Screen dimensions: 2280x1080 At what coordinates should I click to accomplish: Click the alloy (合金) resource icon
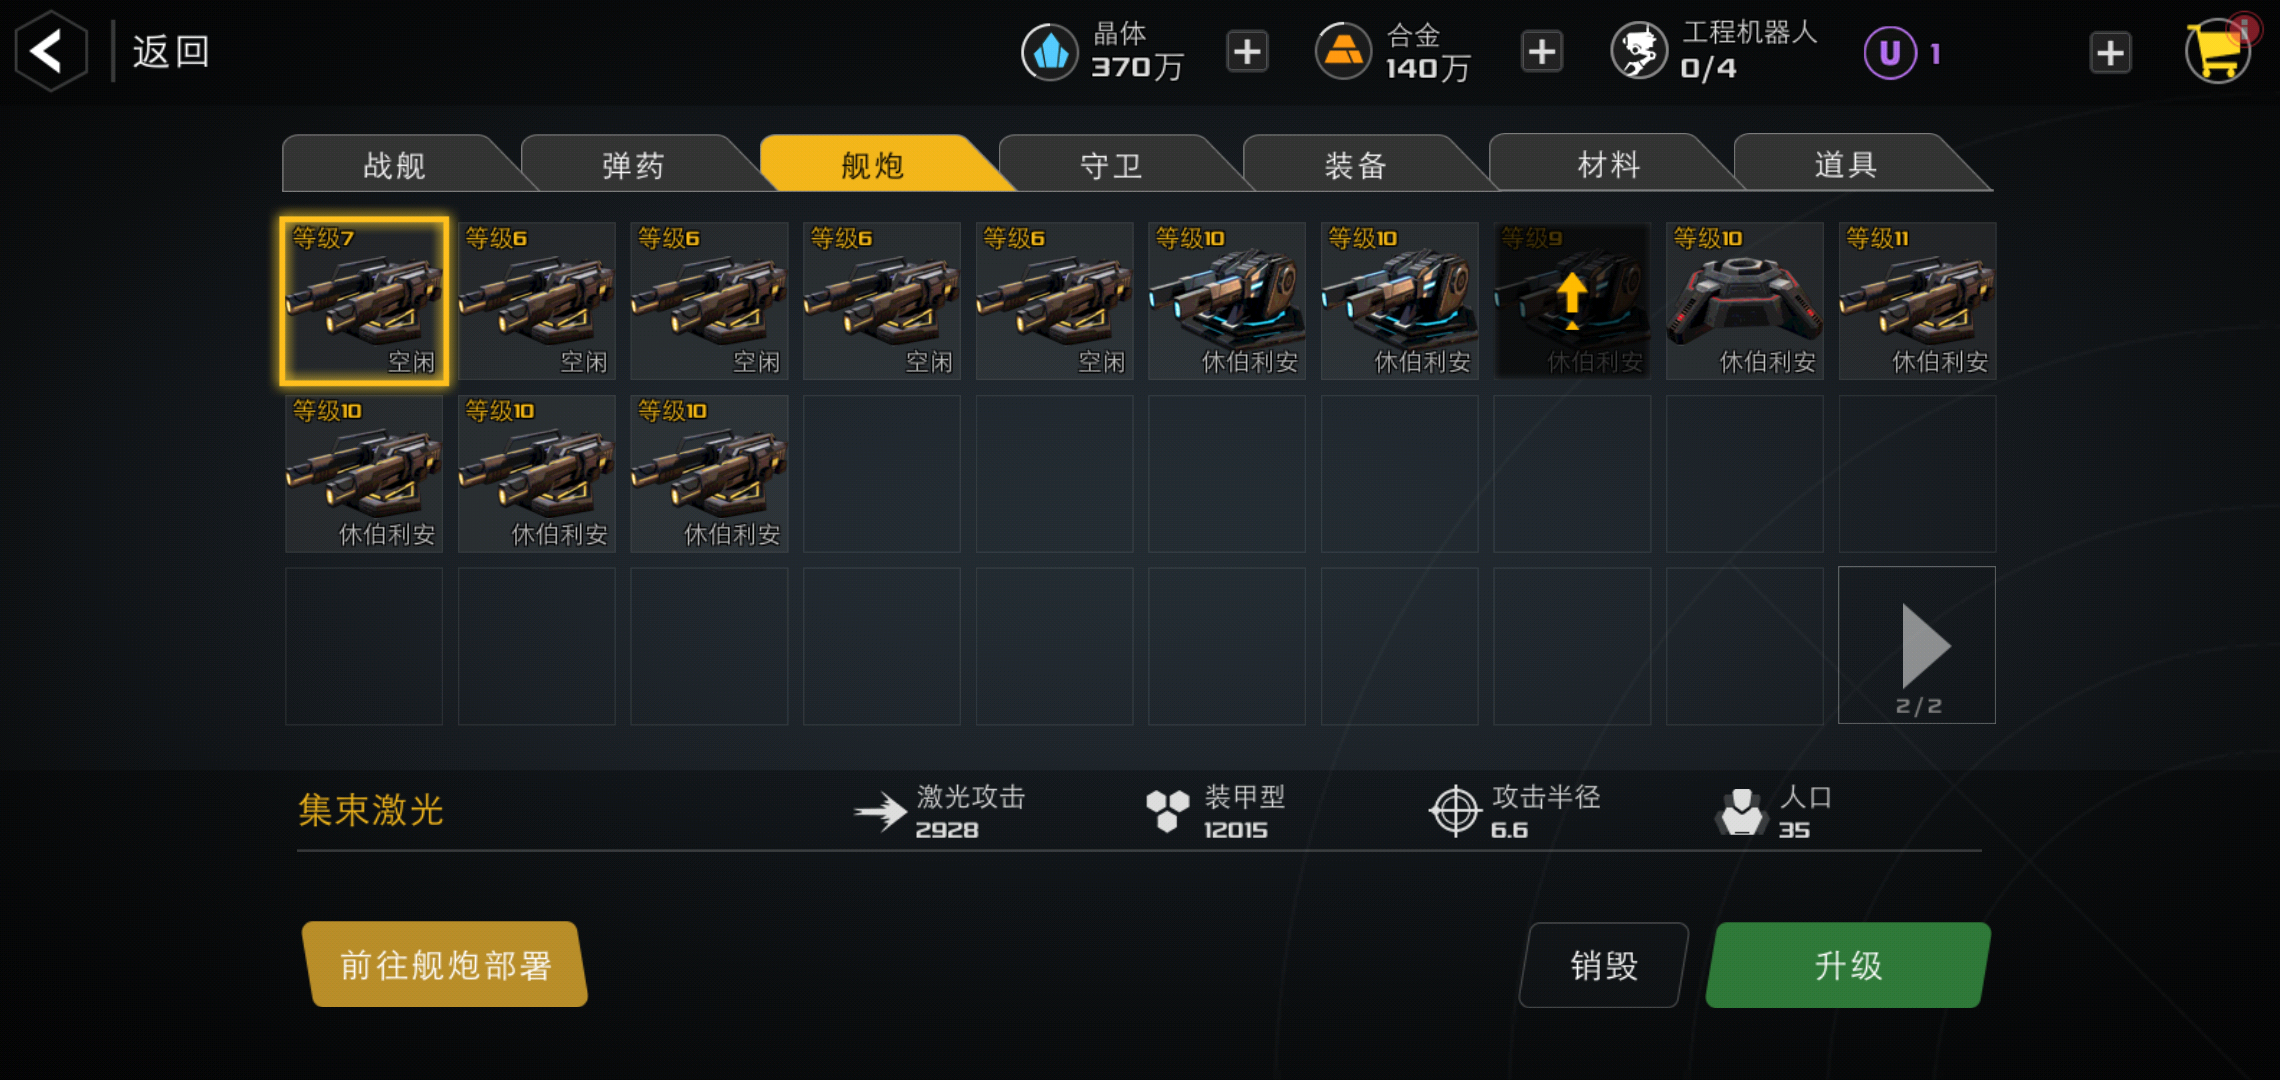1343,52
